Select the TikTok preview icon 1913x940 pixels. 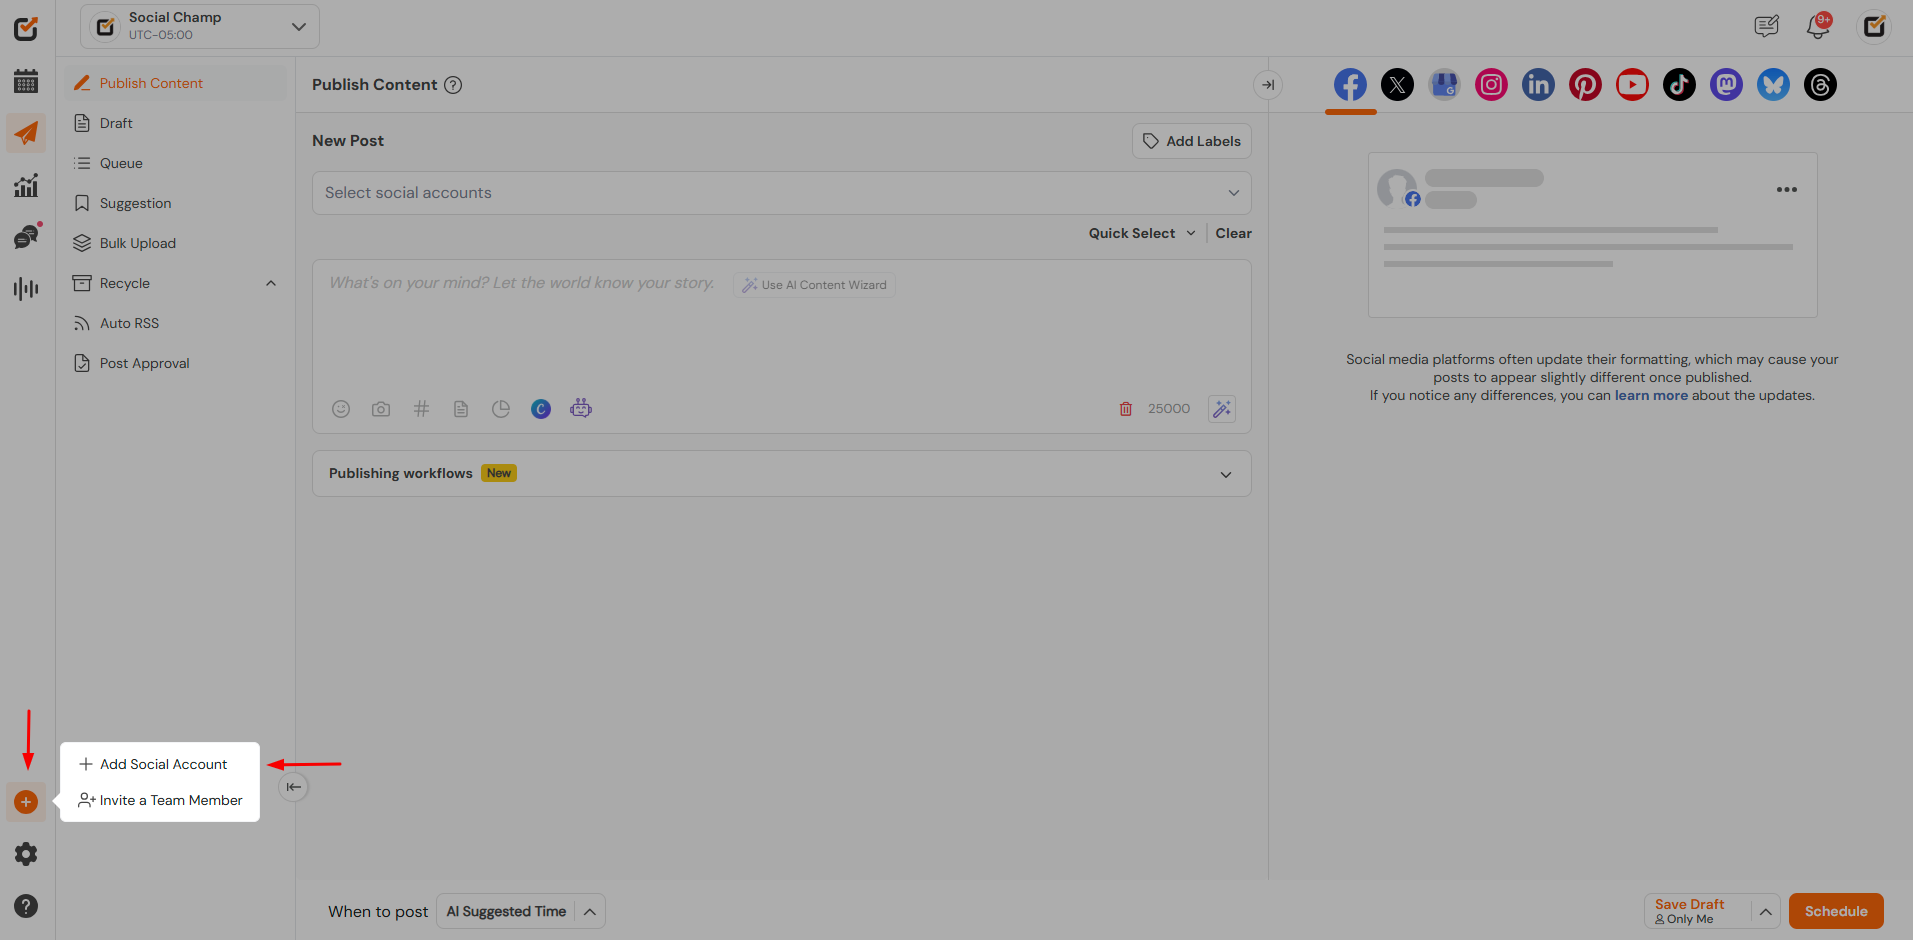pos(1679,85)
